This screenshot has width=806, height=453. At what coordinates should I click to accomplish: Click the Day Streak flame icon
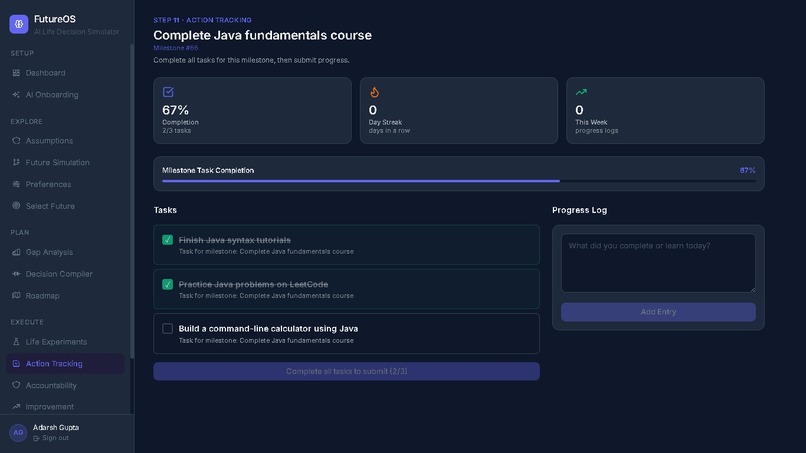(374, 92)
